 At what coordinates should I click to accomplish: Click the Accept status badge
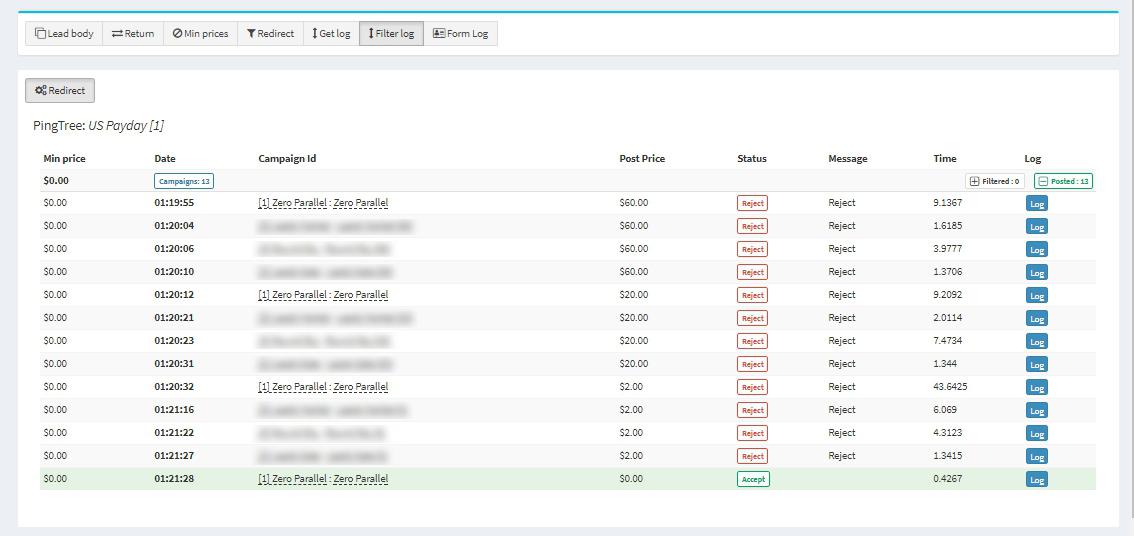(753, 480)
